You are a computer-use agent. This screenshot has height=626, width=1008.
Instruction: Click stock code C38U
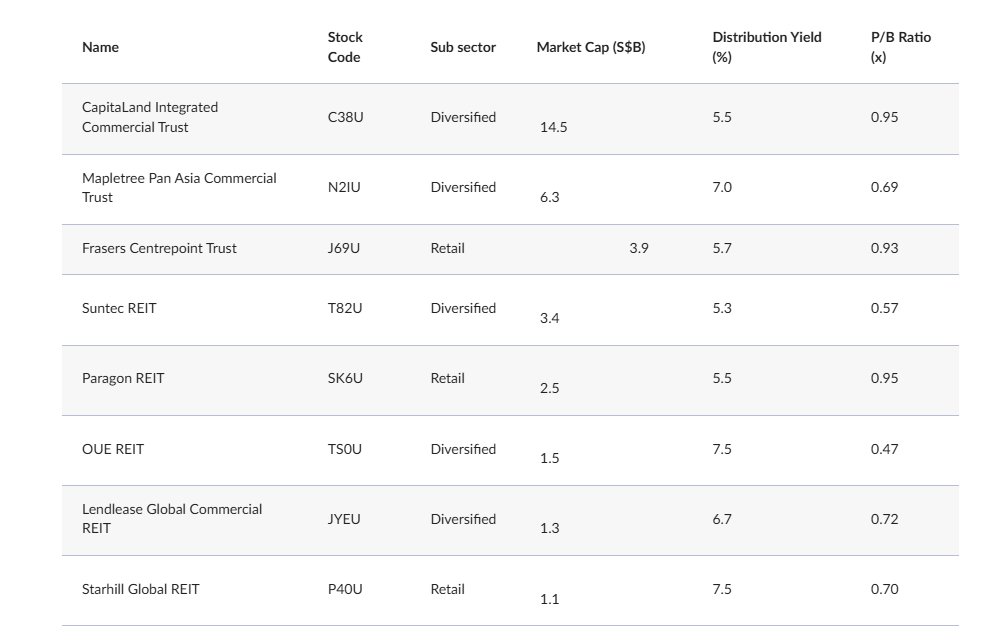pyautogui.click(x=345, y=117)
